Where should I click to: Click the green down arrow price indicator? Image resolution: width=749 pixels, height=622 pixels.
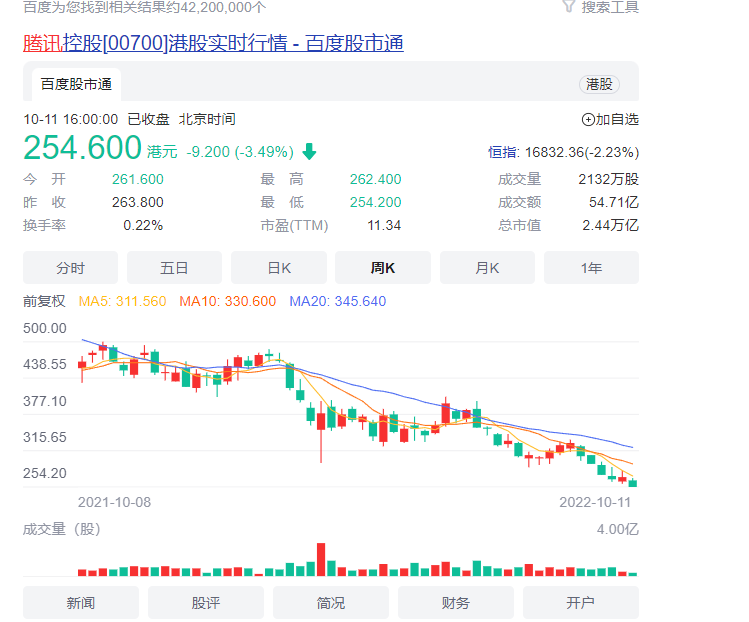pos(310,151)
